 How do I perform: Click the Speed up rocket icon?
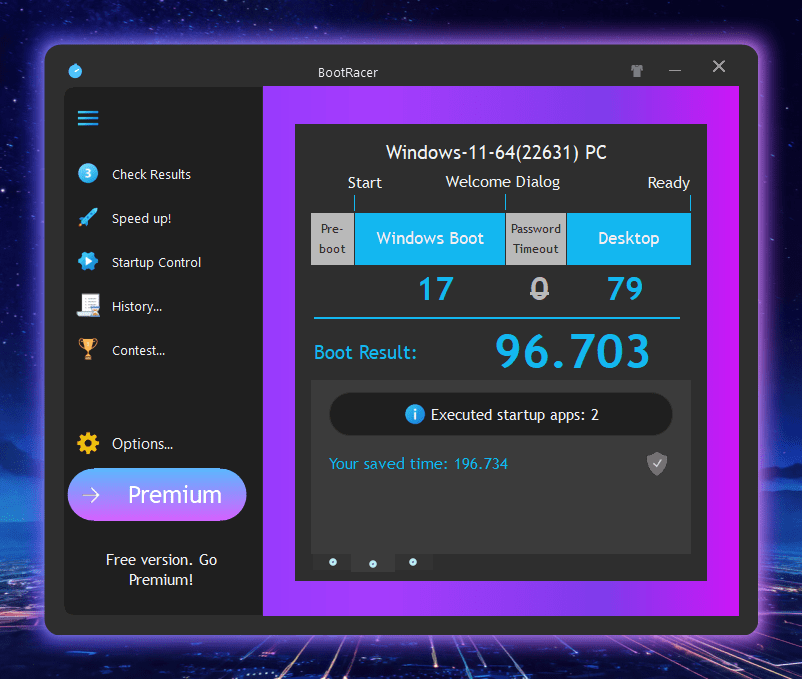(88, 217)
